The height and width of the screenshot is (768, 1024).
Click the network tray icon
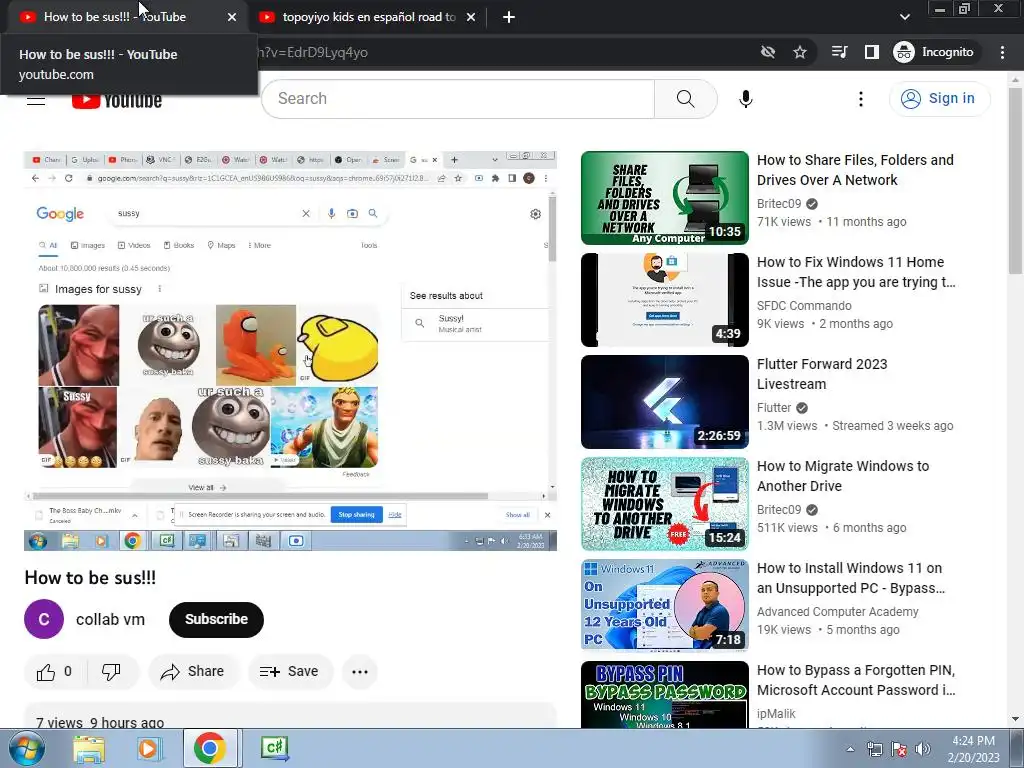coord(874,749)
